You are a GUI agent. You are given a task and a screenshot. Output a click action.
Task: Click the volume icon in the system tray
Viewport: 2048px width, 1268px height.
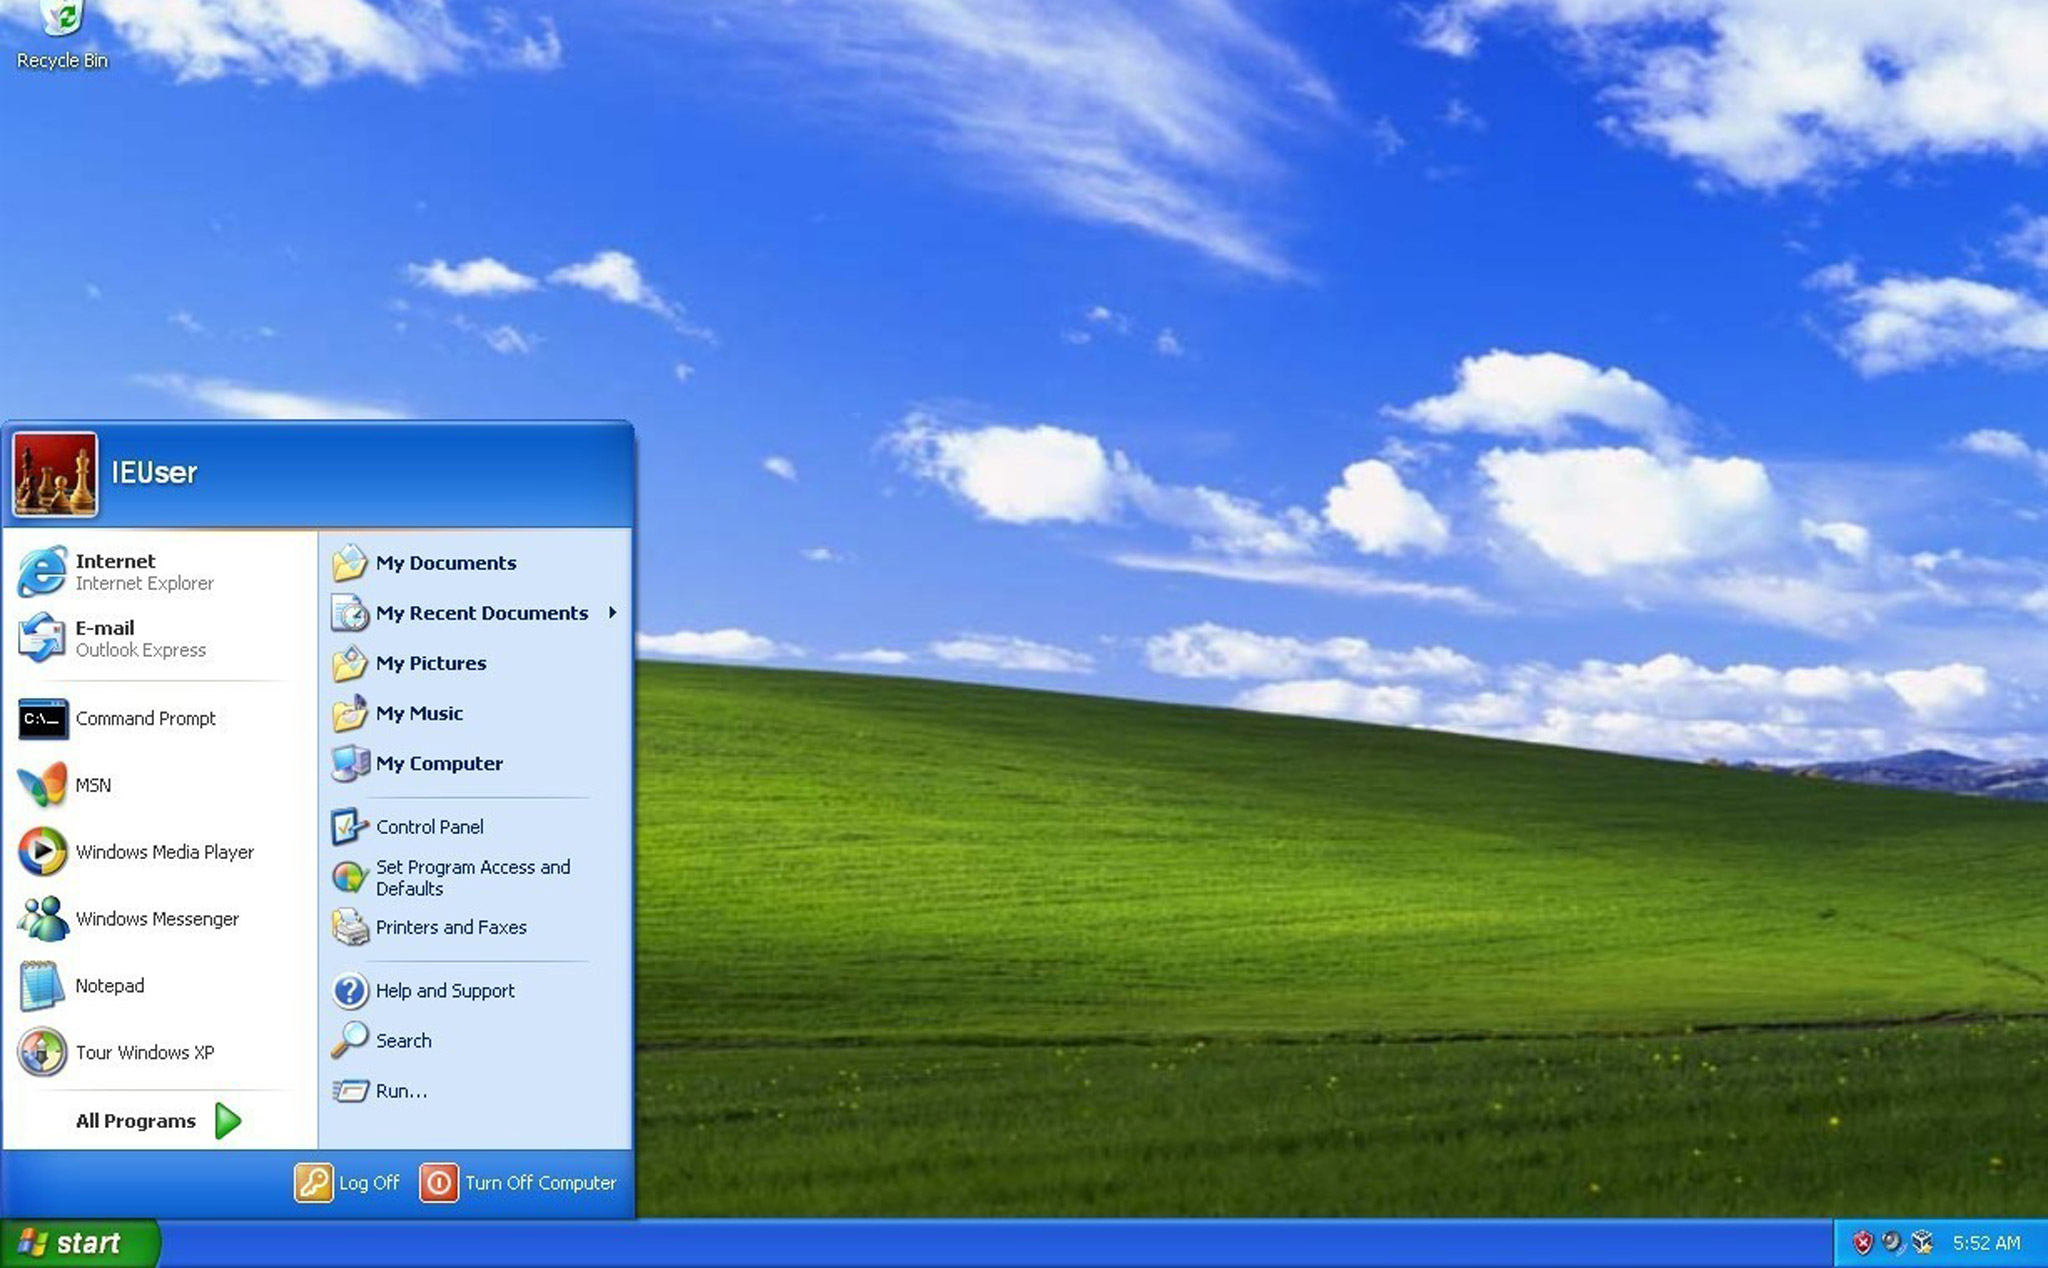[x=1891, y=1243]
